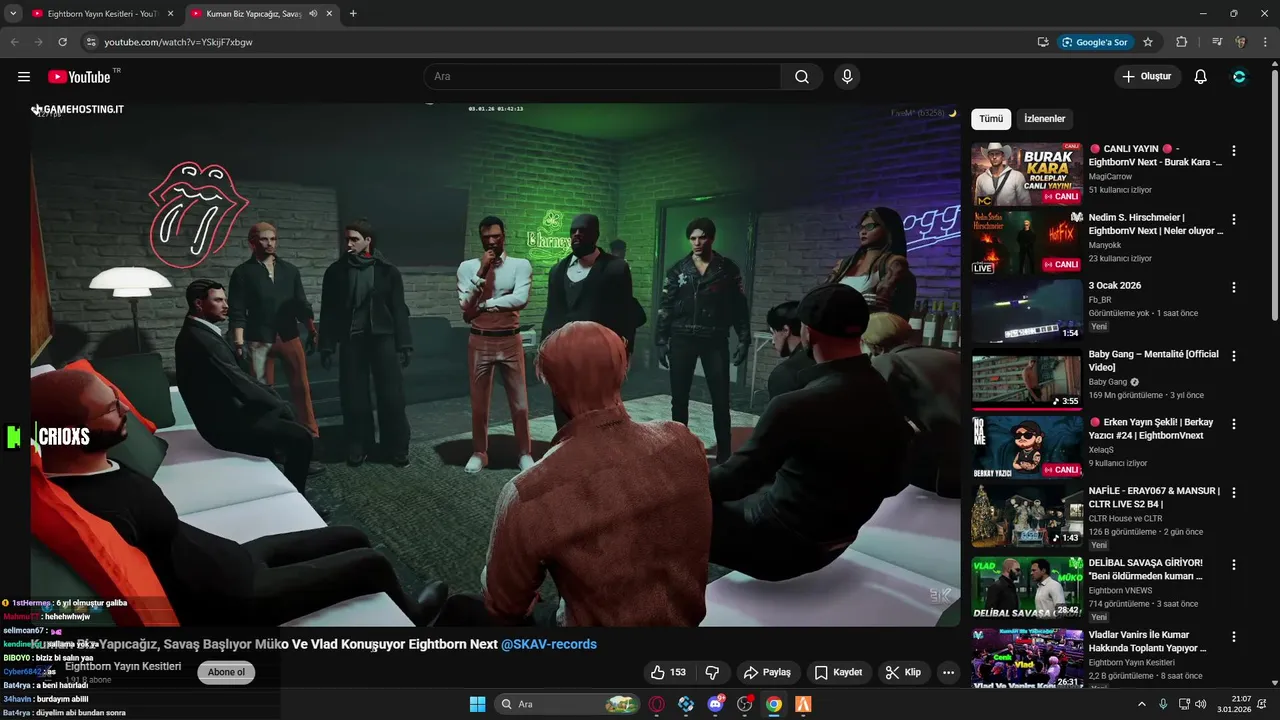Open Chrome extensions puzzle icon

pyautogui.click(x=1182, y=42)
